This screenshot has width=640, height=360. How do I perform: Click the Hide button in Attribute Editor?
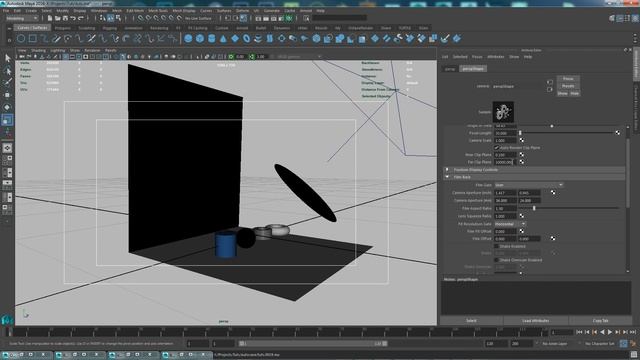[575, 93]
